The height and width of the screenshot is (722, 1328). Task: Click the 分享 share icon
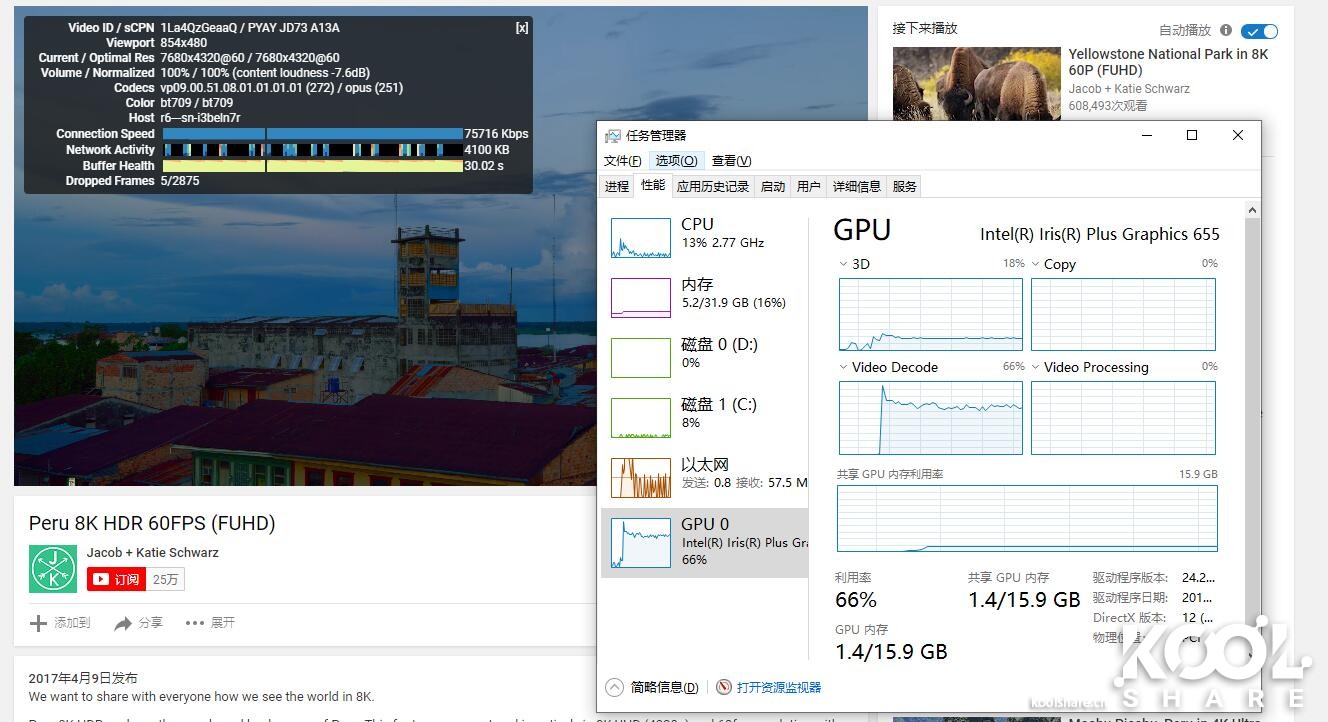122,622
